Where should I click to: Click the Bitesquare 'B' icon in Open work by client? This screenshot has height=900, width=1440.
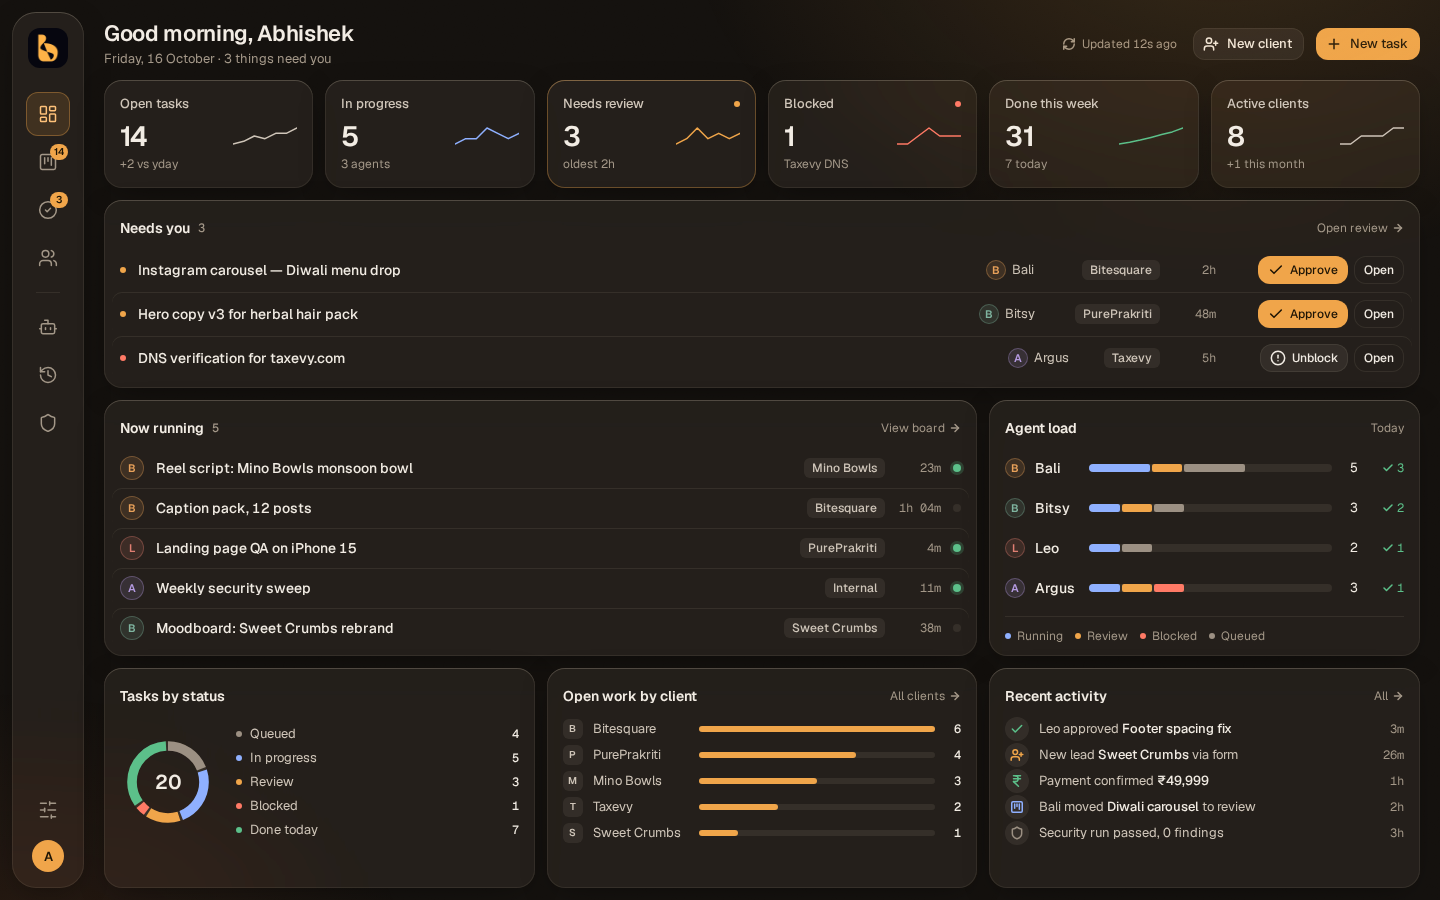click(573, 729)
